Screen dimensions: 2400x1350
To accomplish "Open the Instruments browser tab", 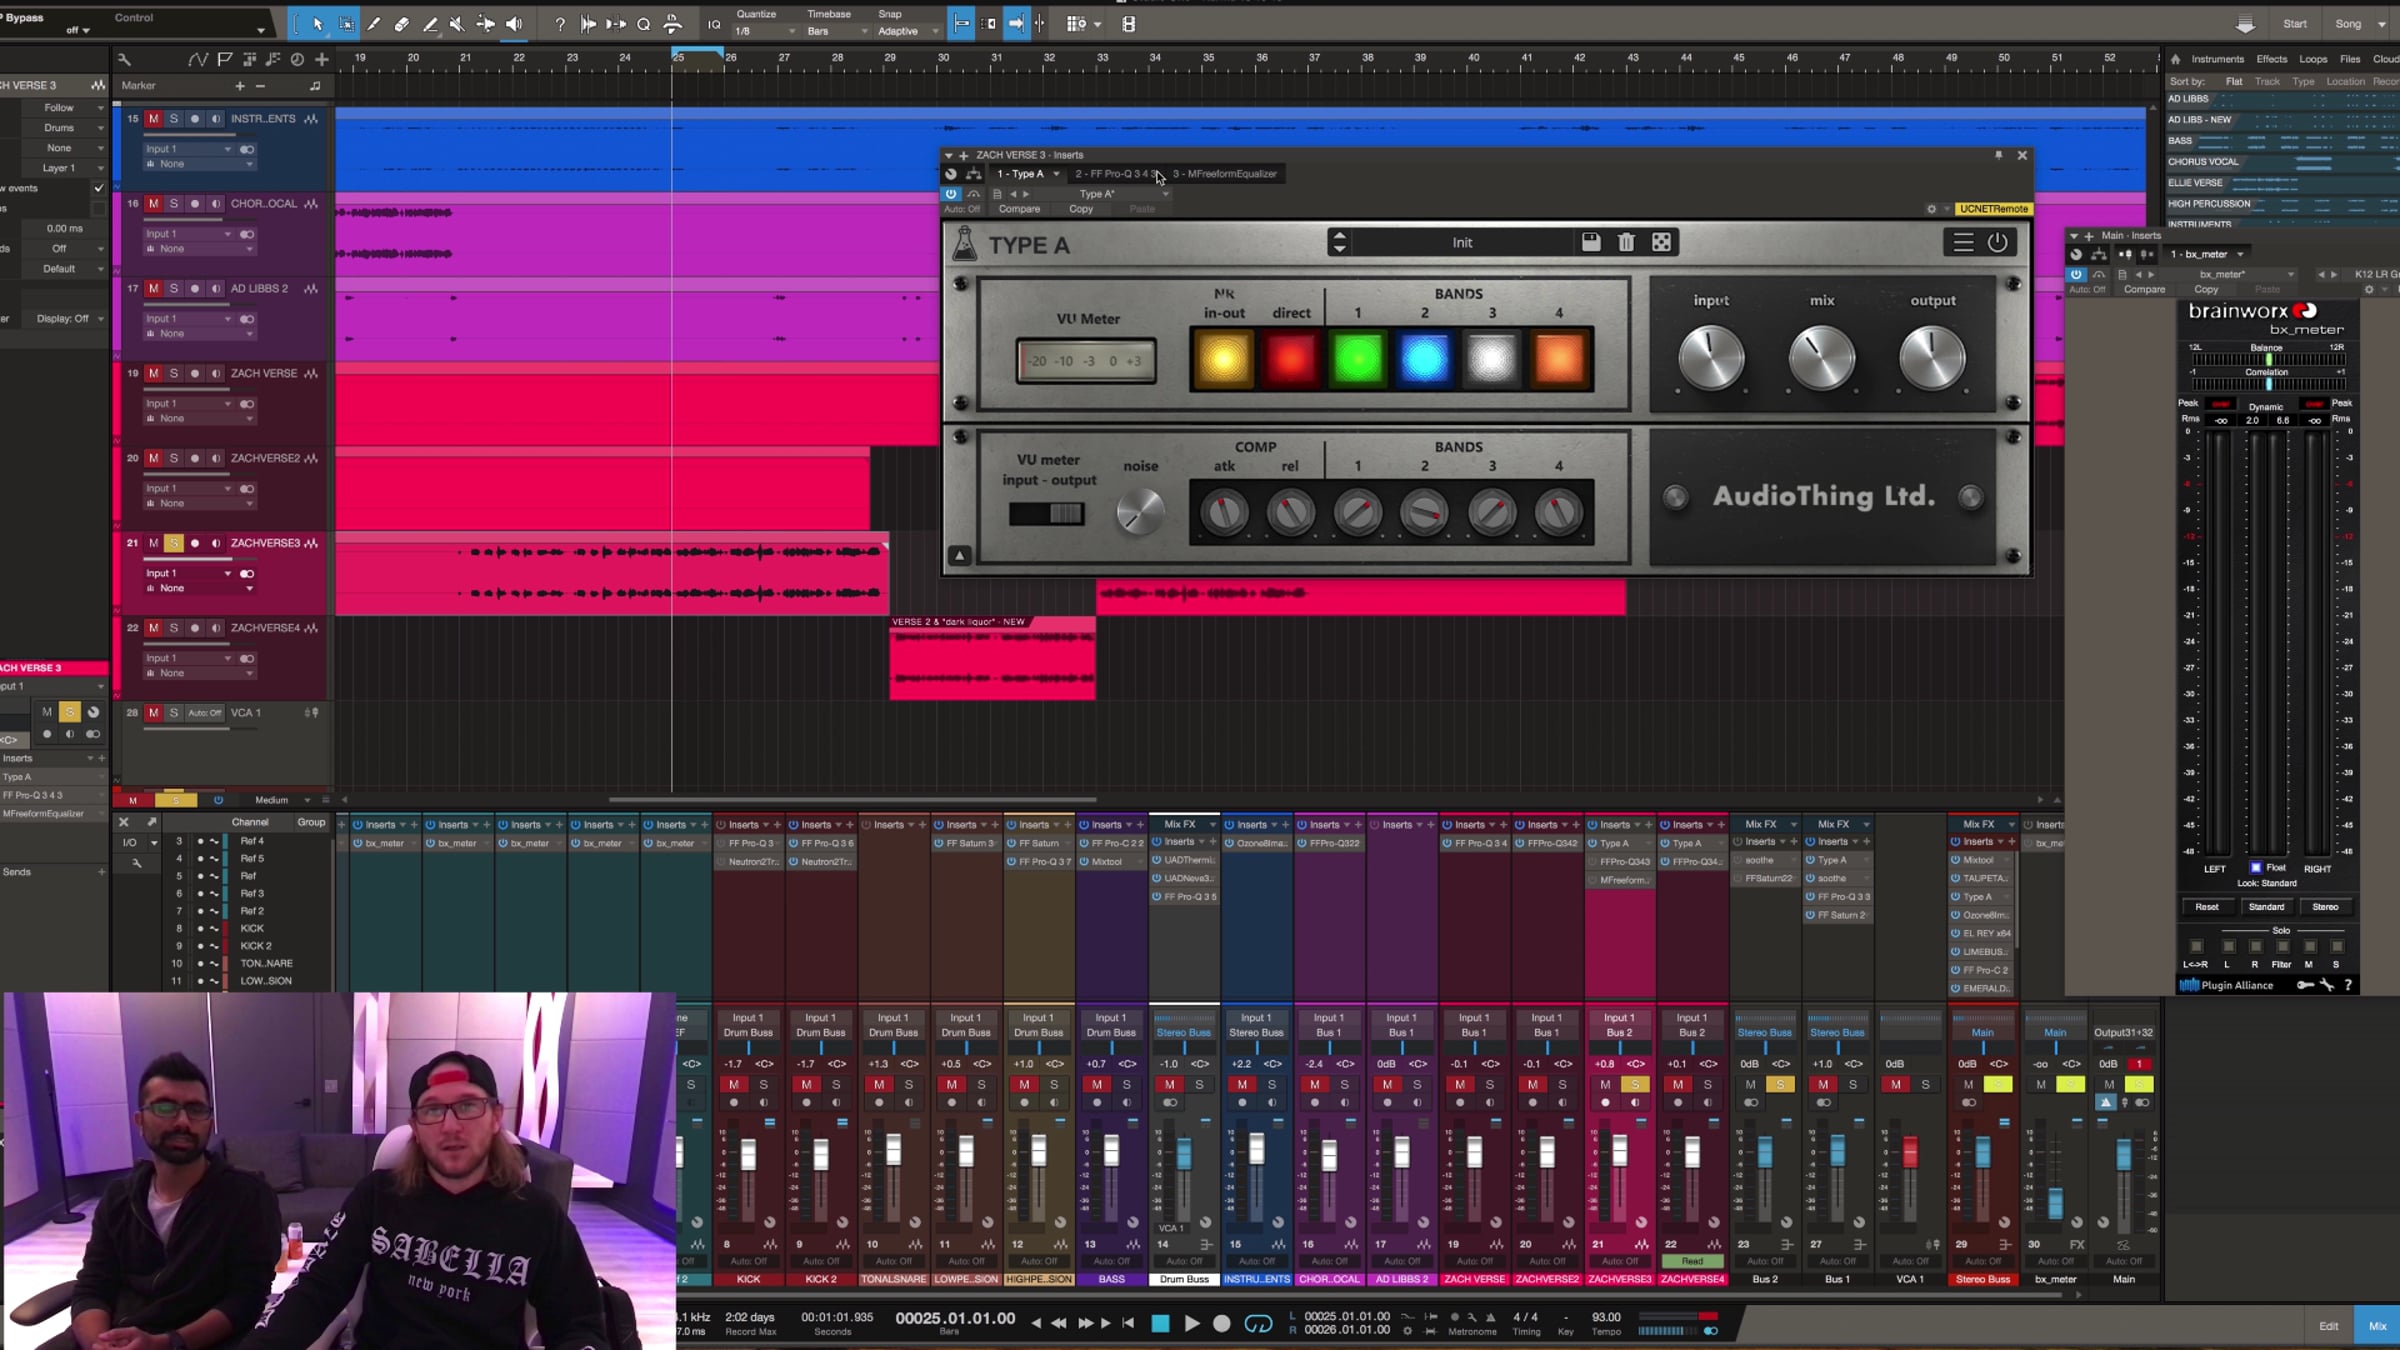I will pos(2217,59).
